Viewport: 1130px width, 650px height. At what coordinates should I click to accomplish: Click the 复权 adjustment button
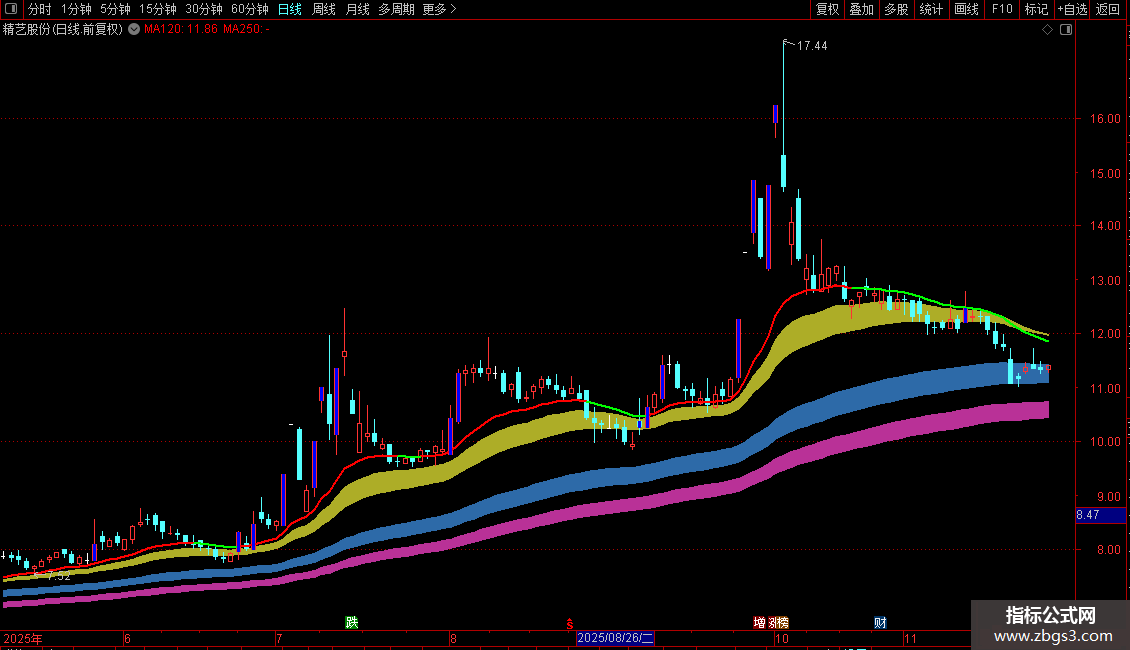(x=827, y=9)
